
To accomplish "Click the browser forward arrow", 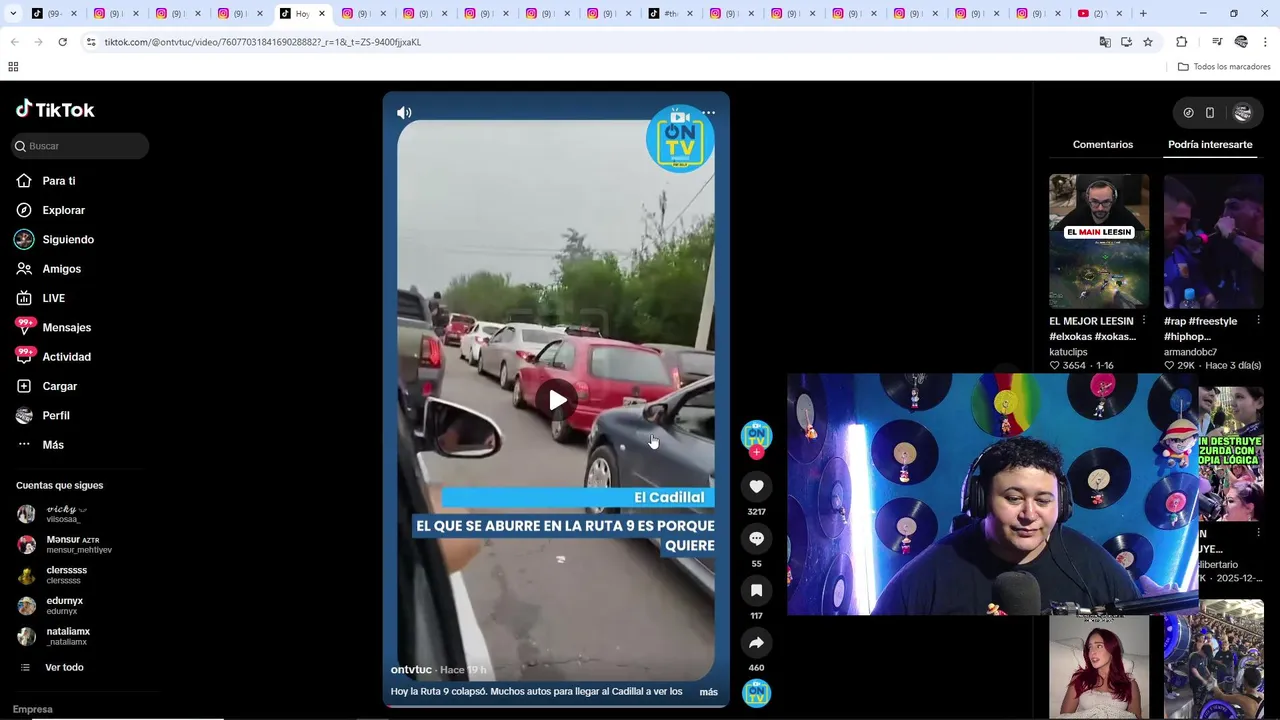I will (38, 42).
